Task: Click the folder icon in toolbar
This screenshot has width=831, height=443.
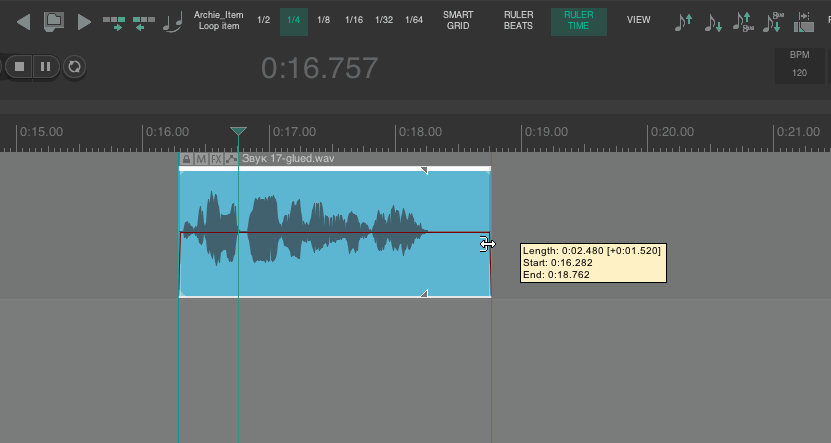Action: [54, 21]
